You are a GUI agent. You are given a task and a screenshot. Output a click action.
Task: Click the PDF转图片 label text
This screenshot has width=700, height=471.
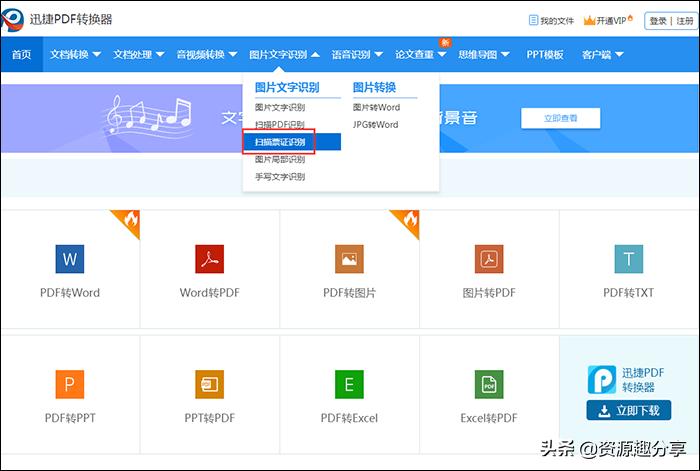coord(349,293)
